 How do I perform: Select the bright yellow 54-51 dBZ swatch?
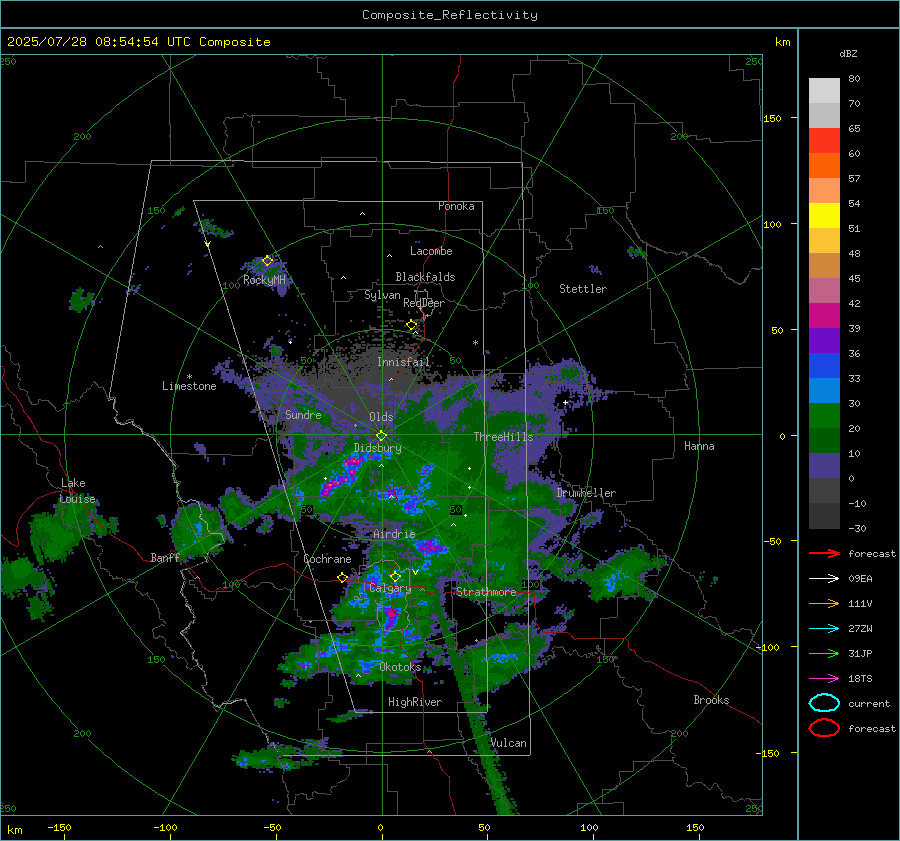824,216
